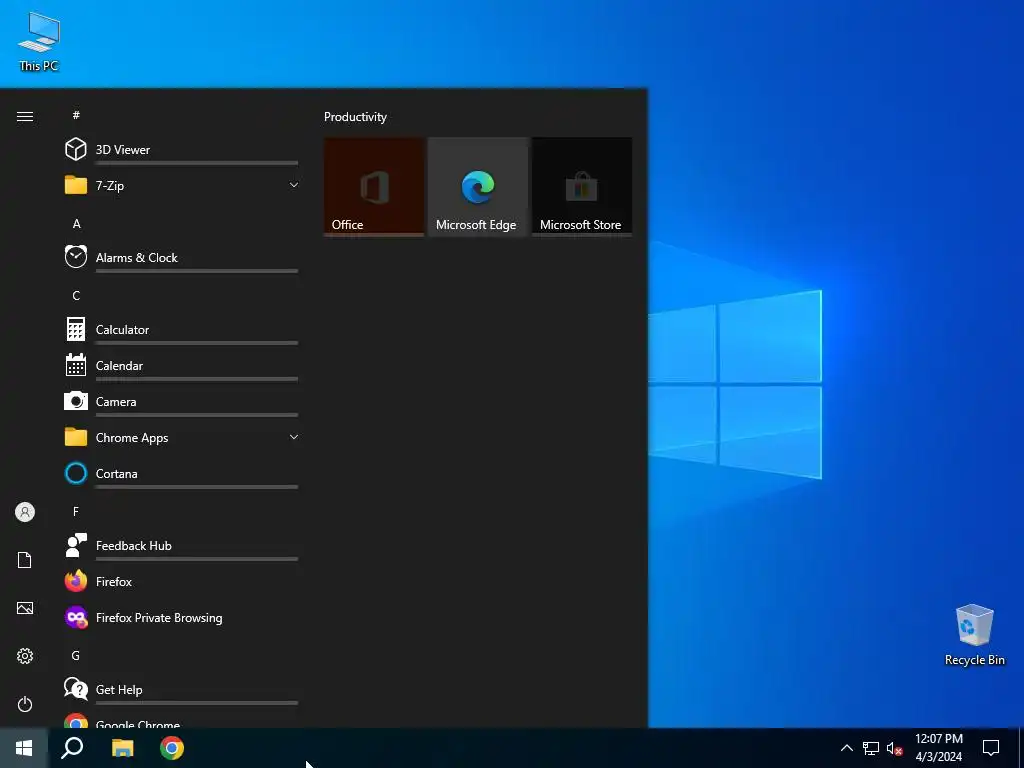Open File Explorer from the taskbar
Image resolution: width=1024 pixels, height=768 pixels.
pos(122,748)
